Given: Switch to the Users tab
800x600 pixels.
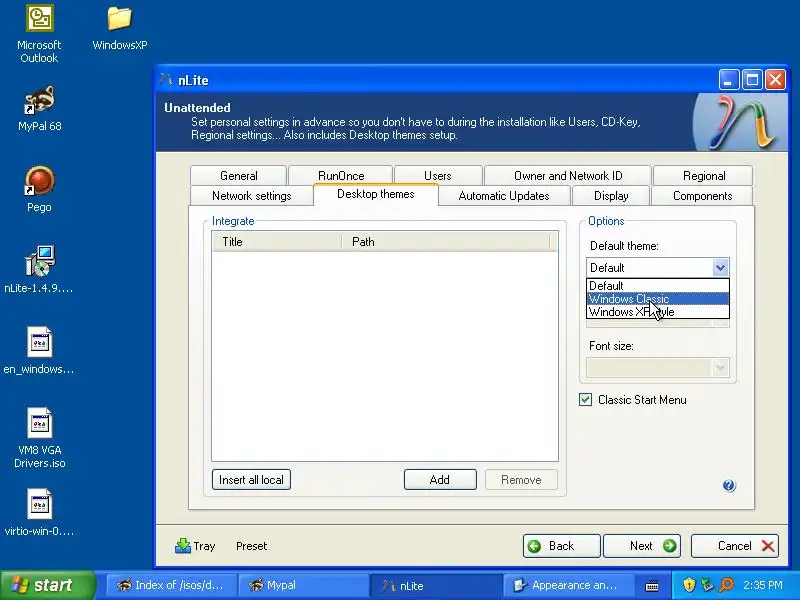Looking at the screenshot, I should pyautogui.click(x=438, y=176).
